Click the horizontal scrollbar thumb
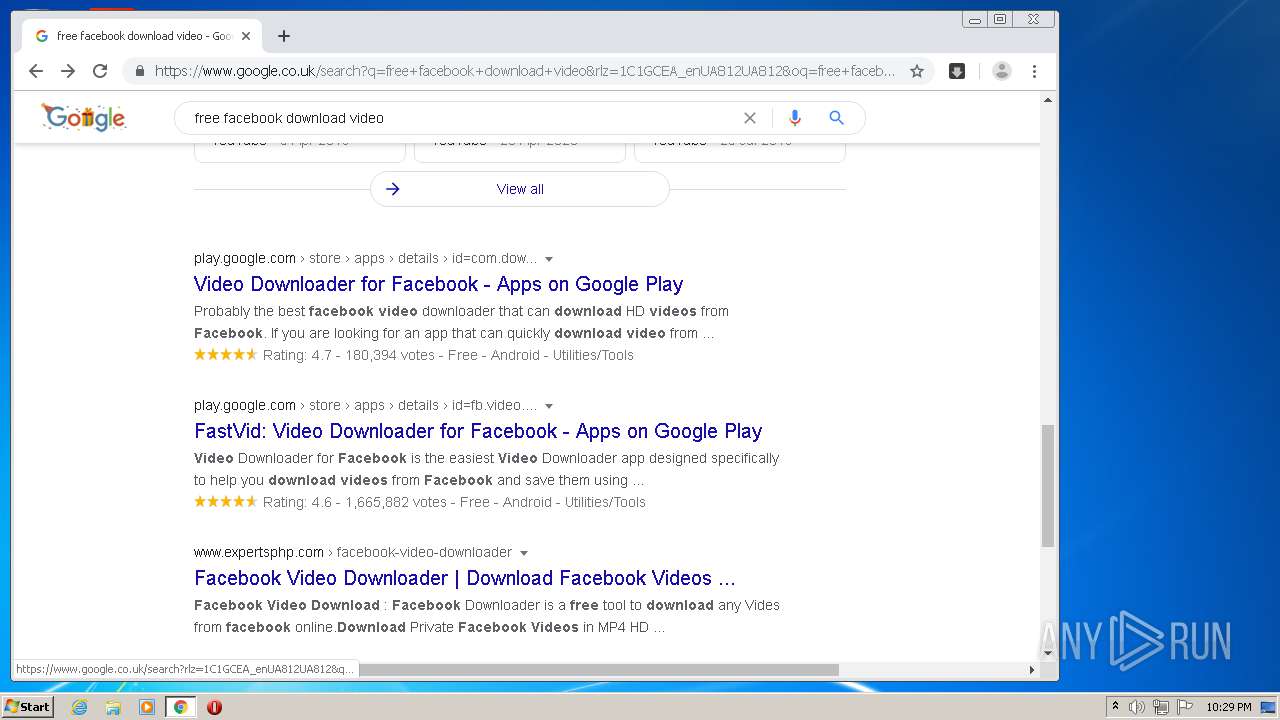1280x720 pixels. (x=599, y=669)
